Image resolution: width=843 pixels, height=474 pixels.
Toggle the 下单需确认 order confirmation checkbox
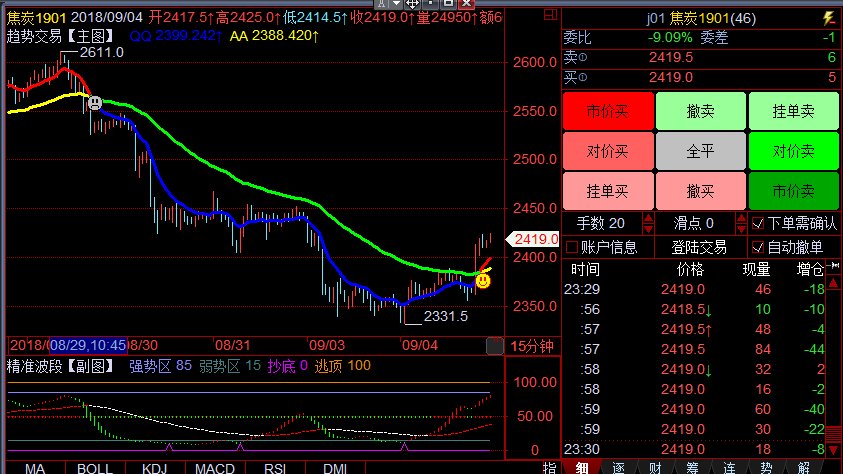click(x=758, y=223)
